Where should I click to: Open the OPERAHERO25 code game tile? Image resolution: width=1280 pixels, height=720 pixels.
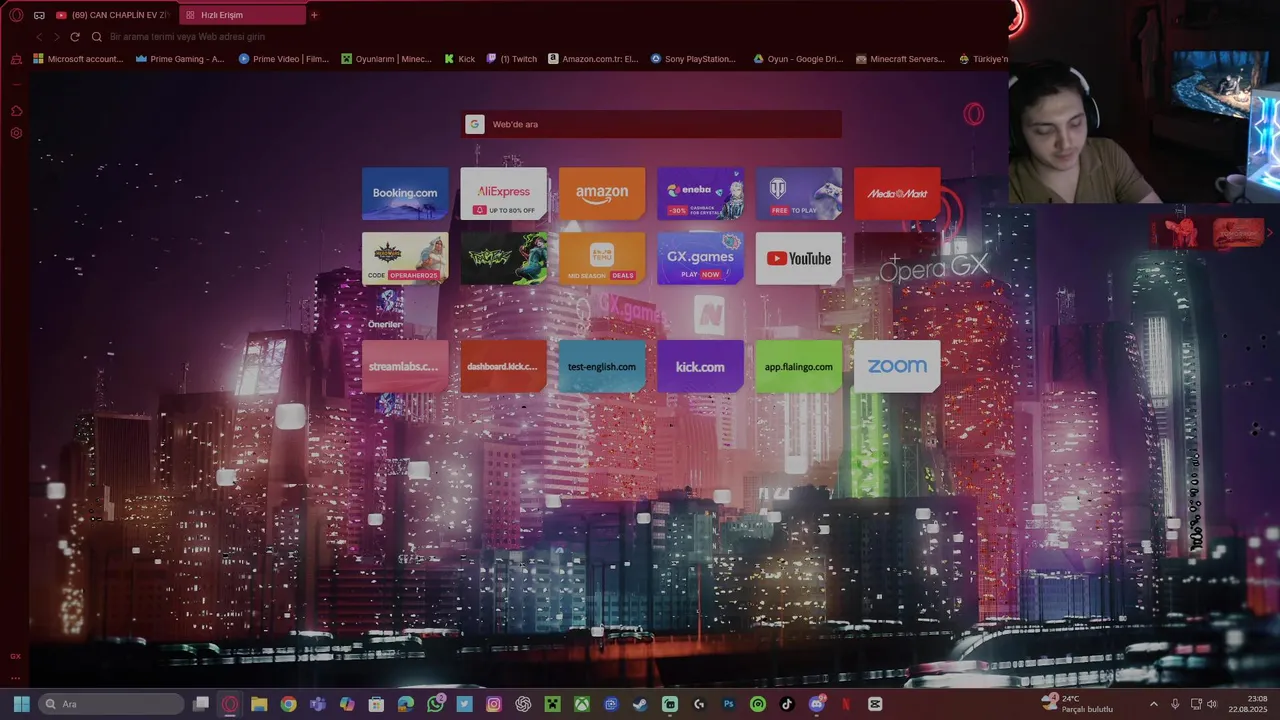405,258
